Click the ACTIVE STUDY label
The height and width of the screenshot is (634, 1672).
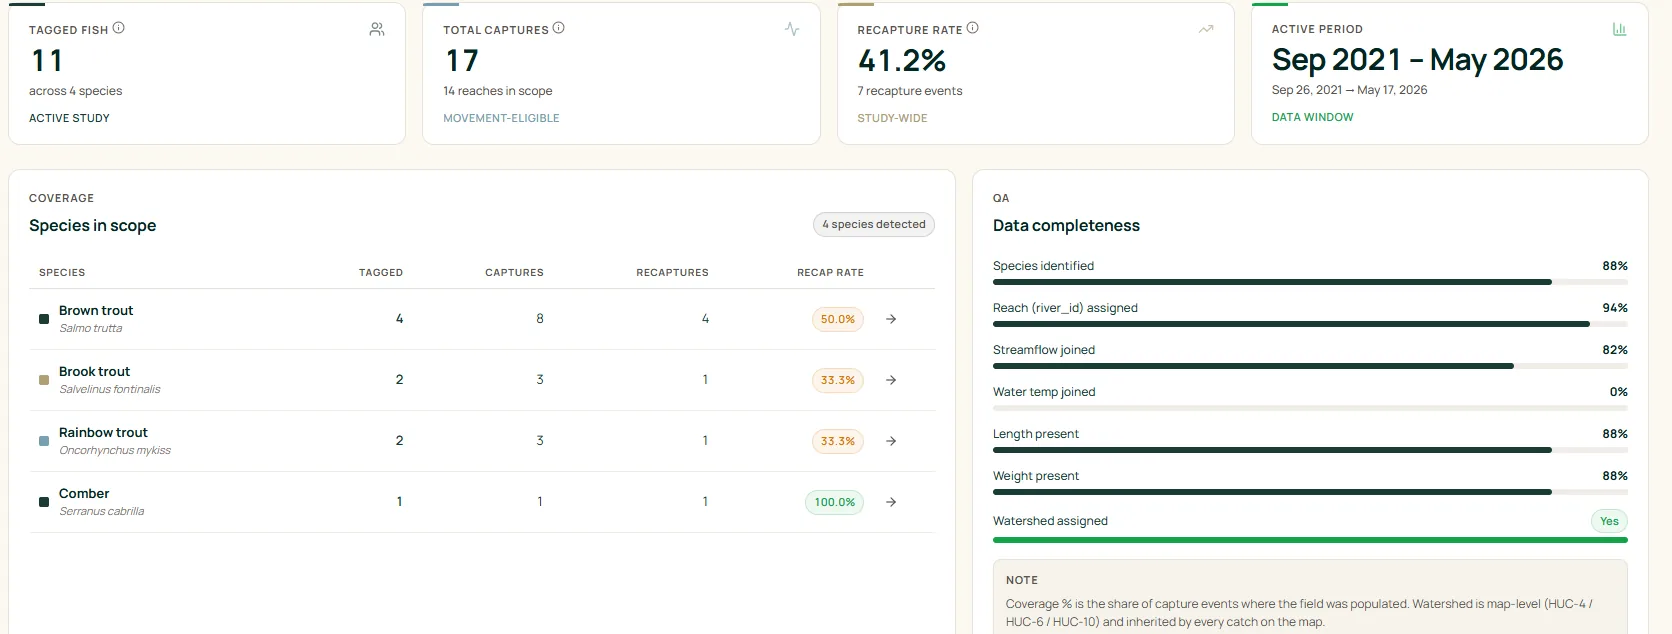coord(69,118)
